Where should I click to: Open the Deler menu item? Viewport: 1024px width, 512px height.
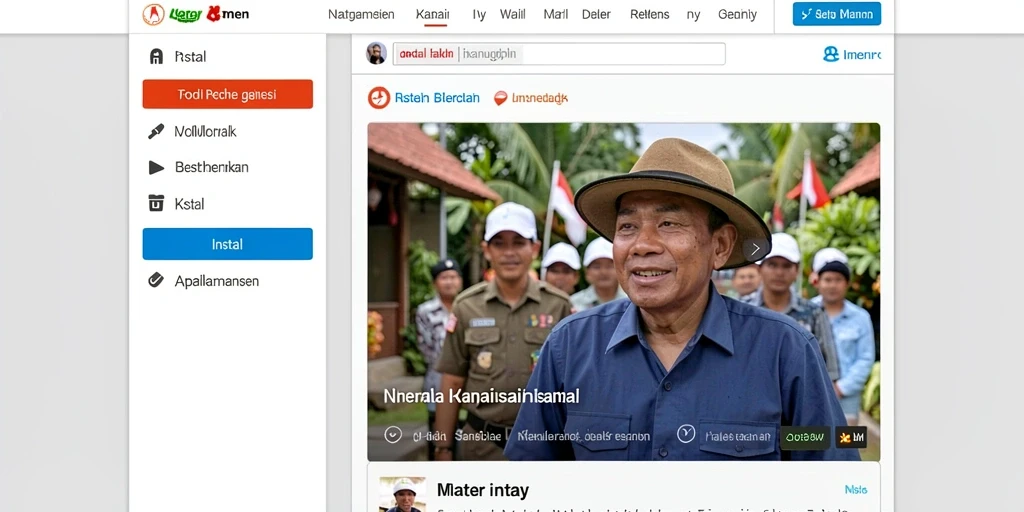(596, 14)
